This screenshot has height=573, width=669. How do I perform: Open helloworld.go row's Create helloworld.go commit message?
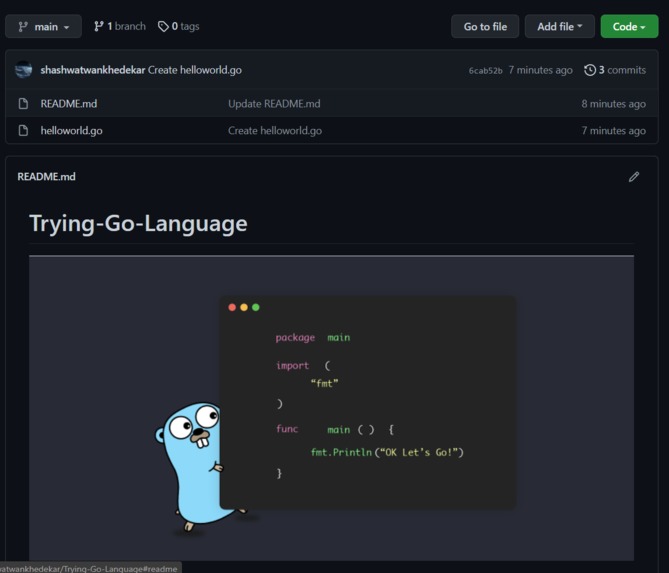275,131
